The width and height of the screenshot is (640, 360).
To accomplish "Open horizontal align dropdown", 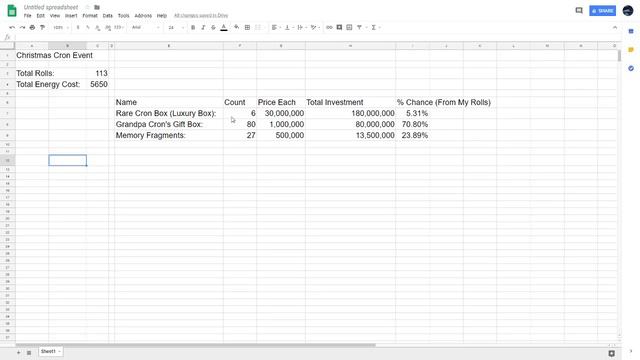I will [x=276, y=27].
